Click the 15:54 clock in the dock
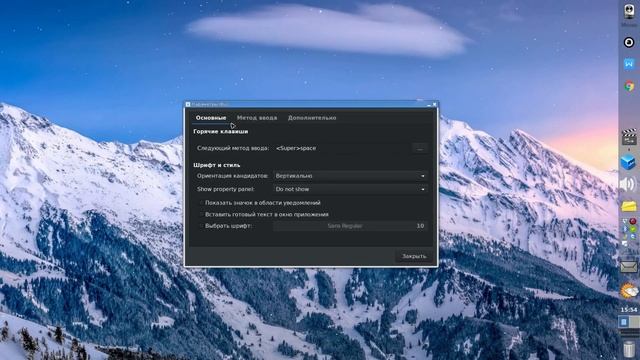The width and height of the screenshot is (640, 360). 629,310
